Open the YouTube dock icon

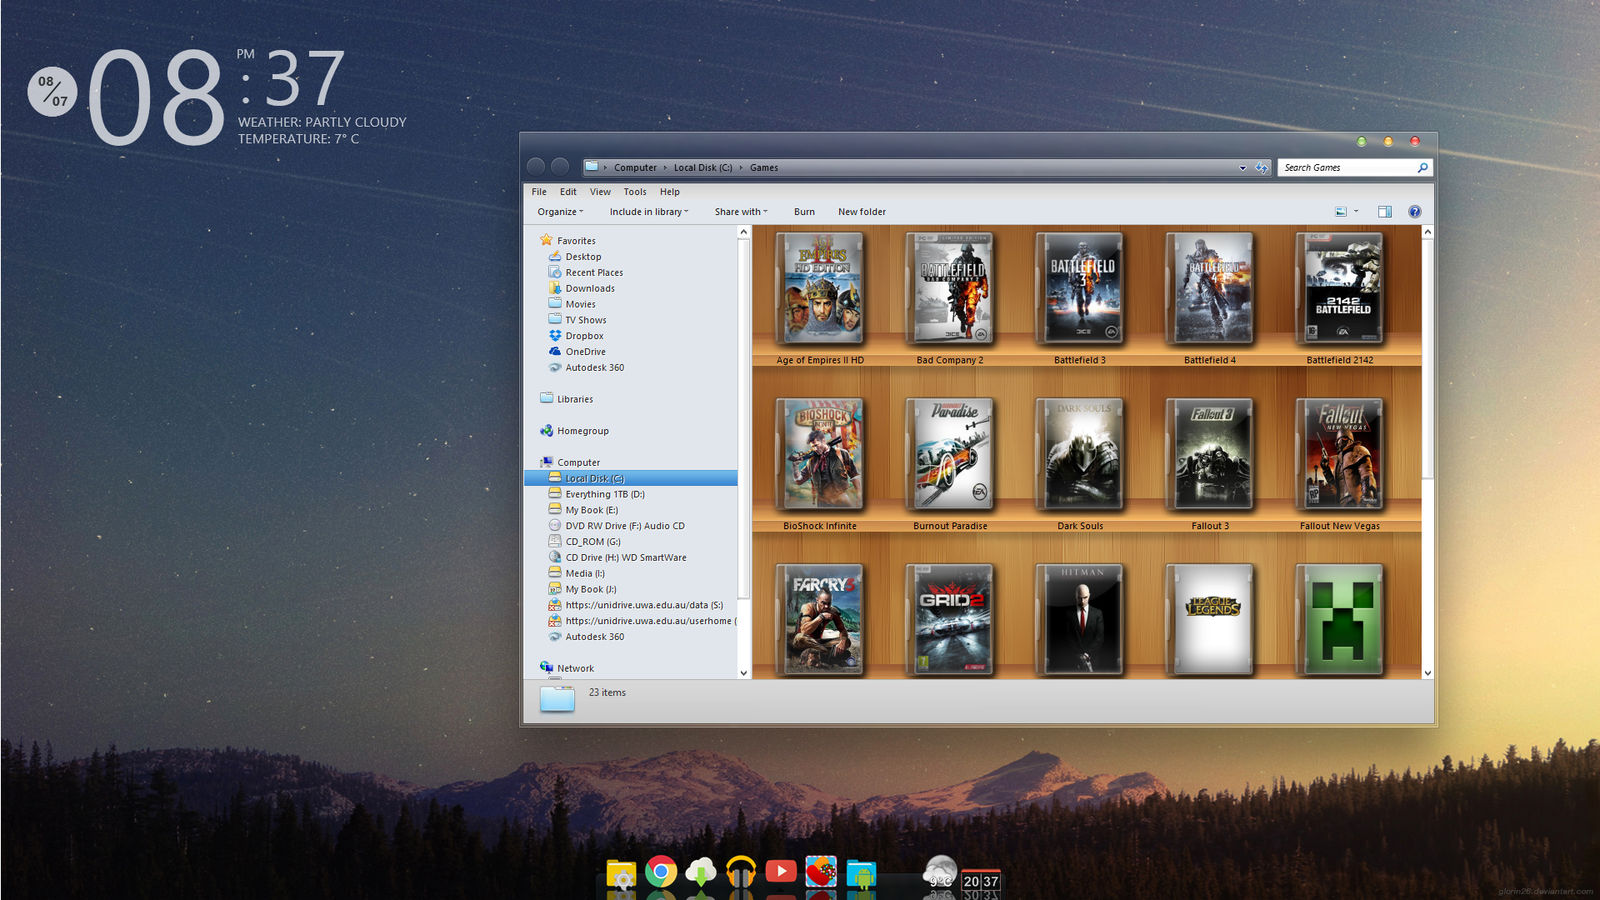pyautogui.click(x=781, y=872)
